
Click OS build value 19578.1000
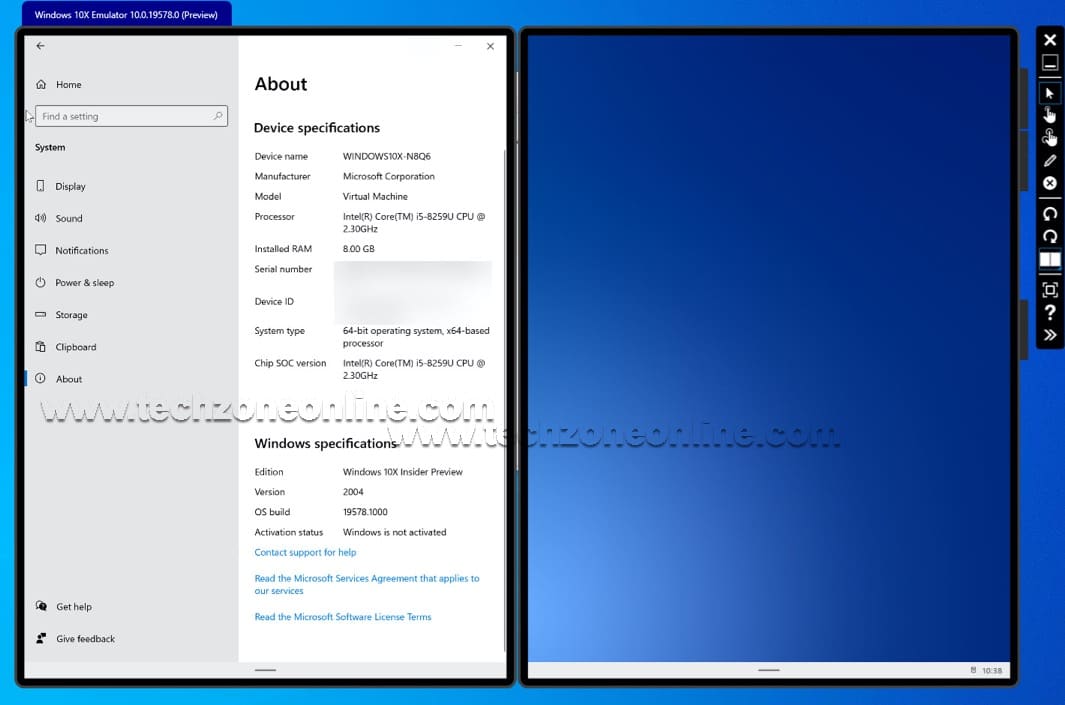click(365, 512)
